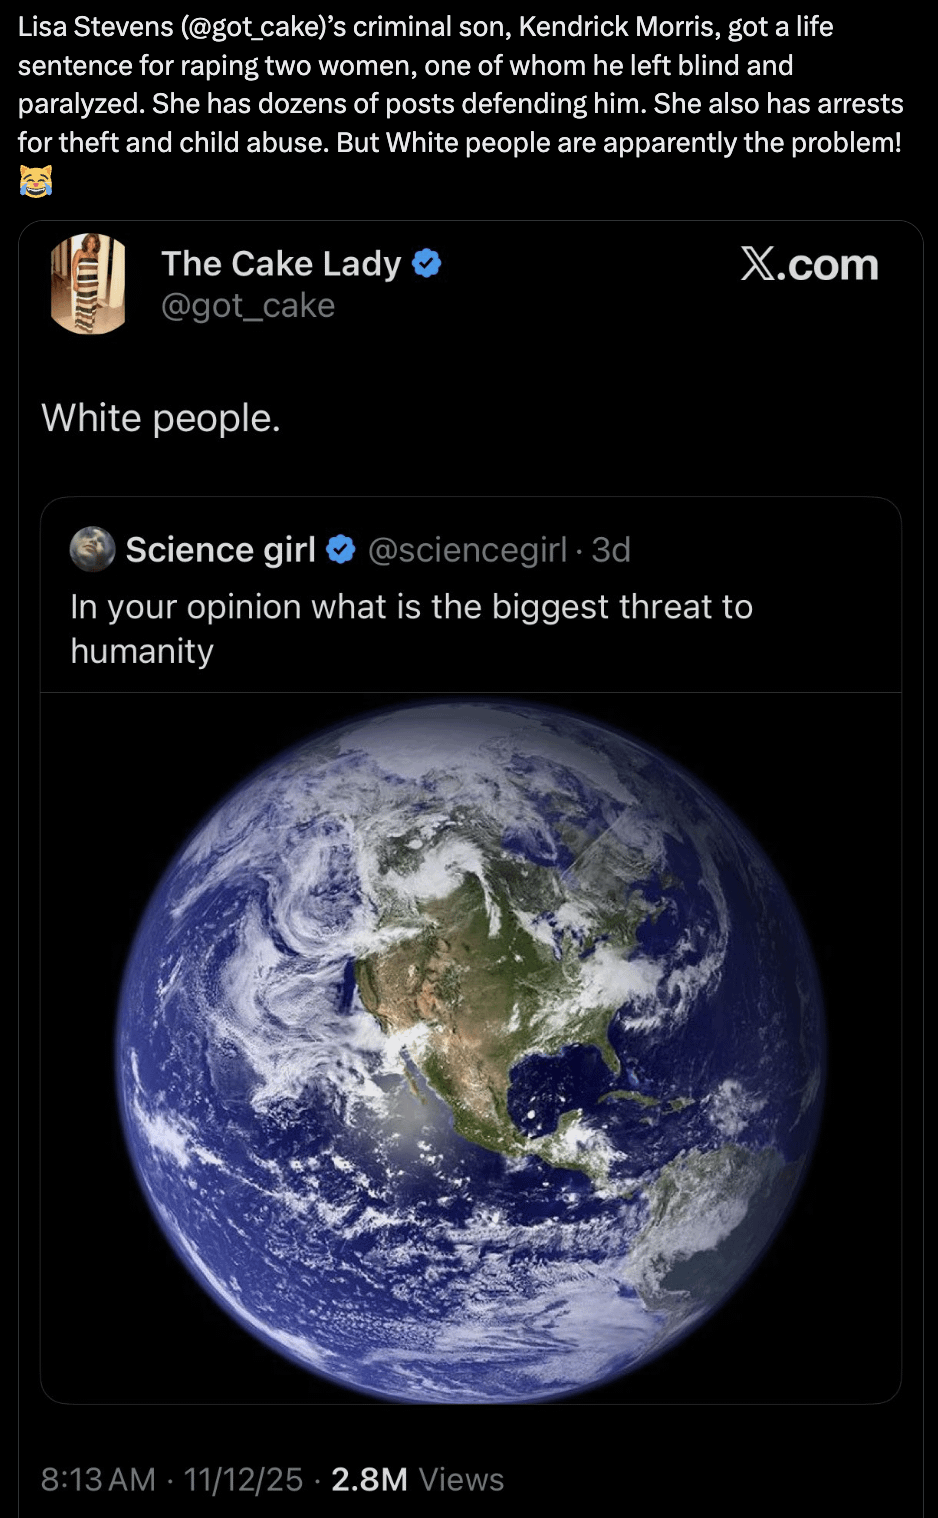Image resolution: width=938 pixels, height=1518 pixels.
Task: Click the 8:13 AM post time
Action: point(98,1479)
